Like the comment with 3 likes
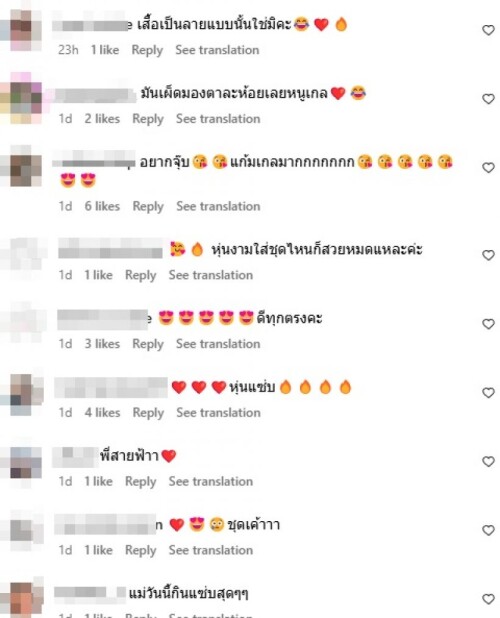Viewport: 500px width, 618px height. click(488, 324)
